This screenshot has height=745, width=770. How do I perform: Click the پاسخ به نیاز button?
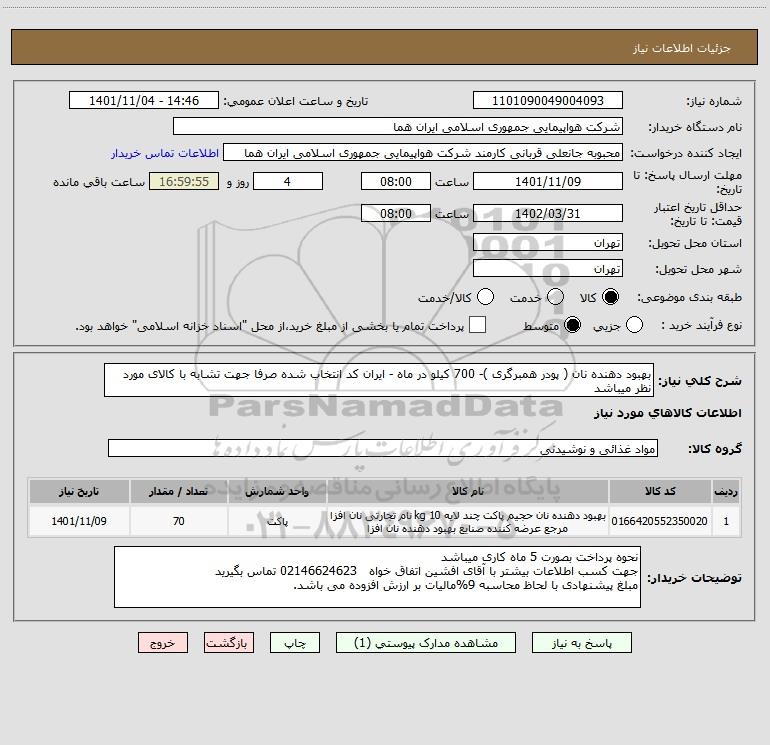click(582, 643)
